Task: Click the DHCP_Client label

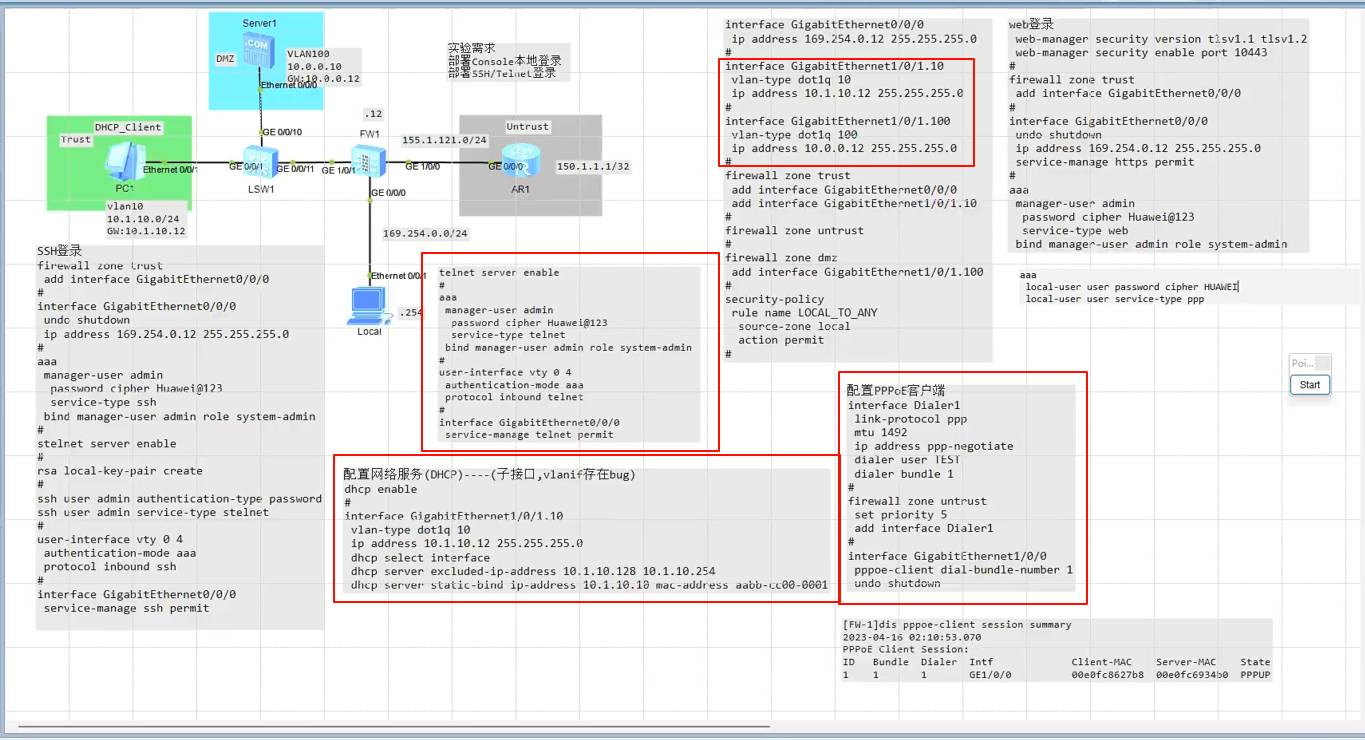Action: (128, 127)
